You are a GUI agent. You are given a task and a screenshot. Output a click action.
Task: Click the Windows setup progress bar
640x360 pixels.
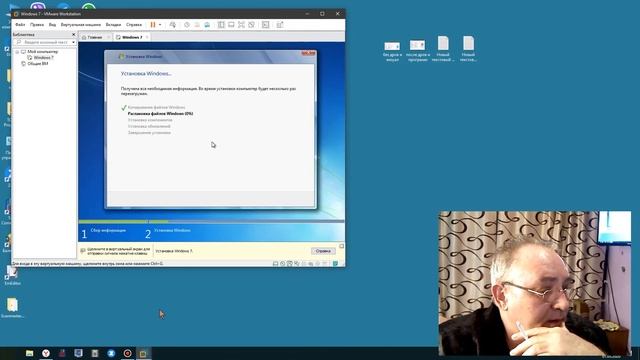pos(211,222)
